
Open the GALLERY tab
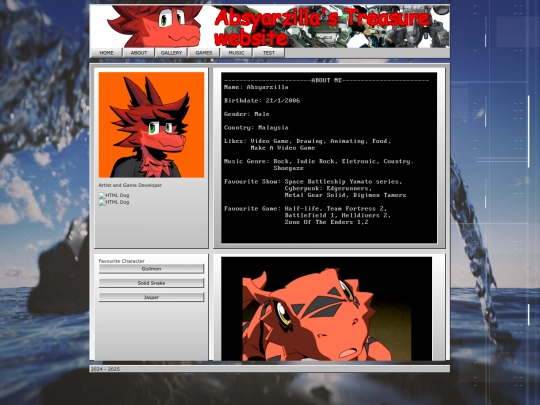coord(171,53)
